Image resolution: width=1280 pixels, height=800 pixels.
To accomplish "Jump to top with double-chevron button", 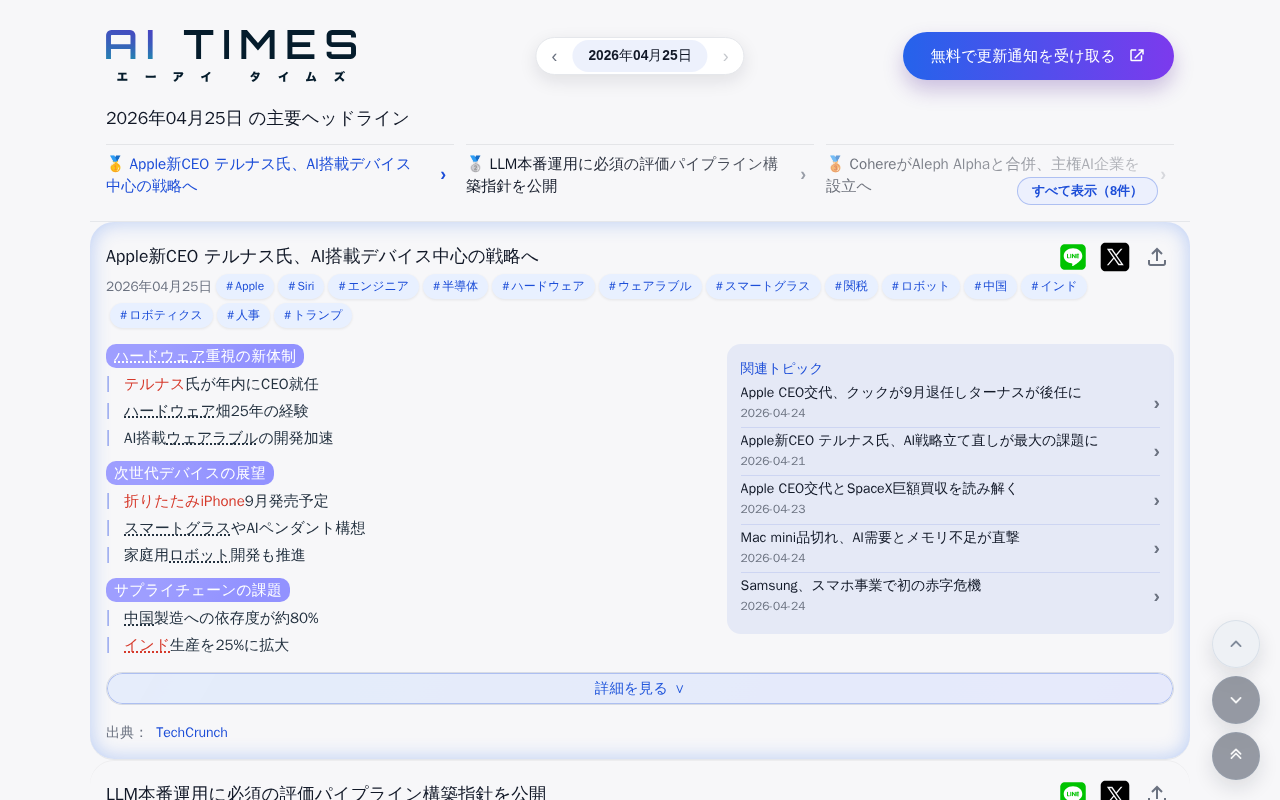I will click(x=1236, y=756).
